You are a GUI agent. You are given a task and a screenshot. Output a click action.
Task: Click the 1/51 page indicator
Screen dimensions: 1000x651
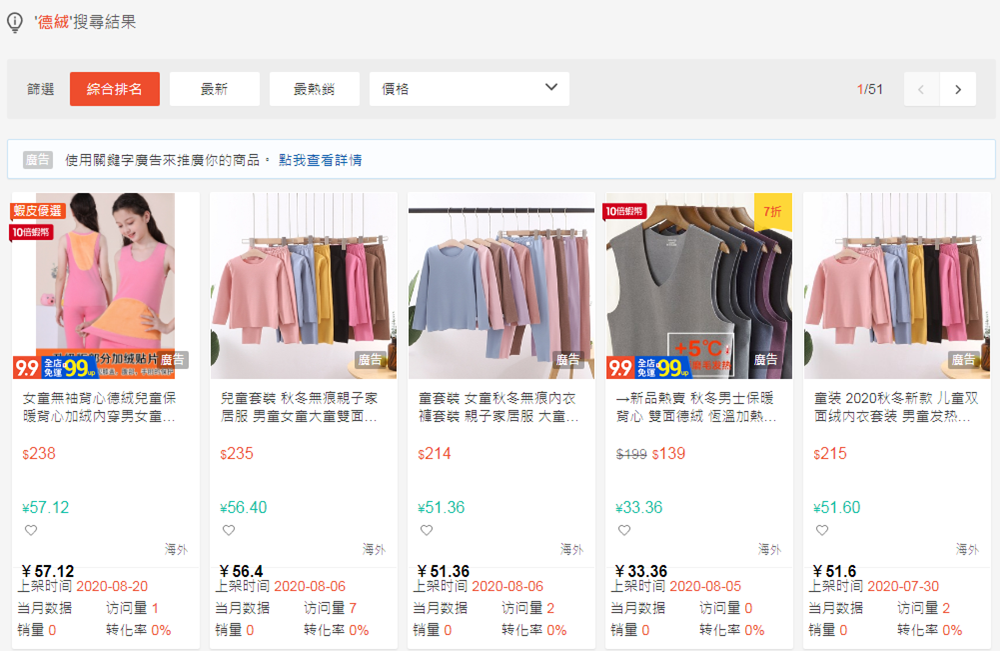[870, 89]
